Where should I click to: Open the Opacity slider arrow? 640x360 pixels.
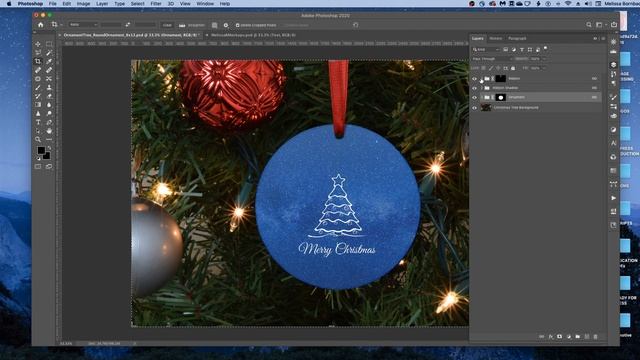(544, 59)
